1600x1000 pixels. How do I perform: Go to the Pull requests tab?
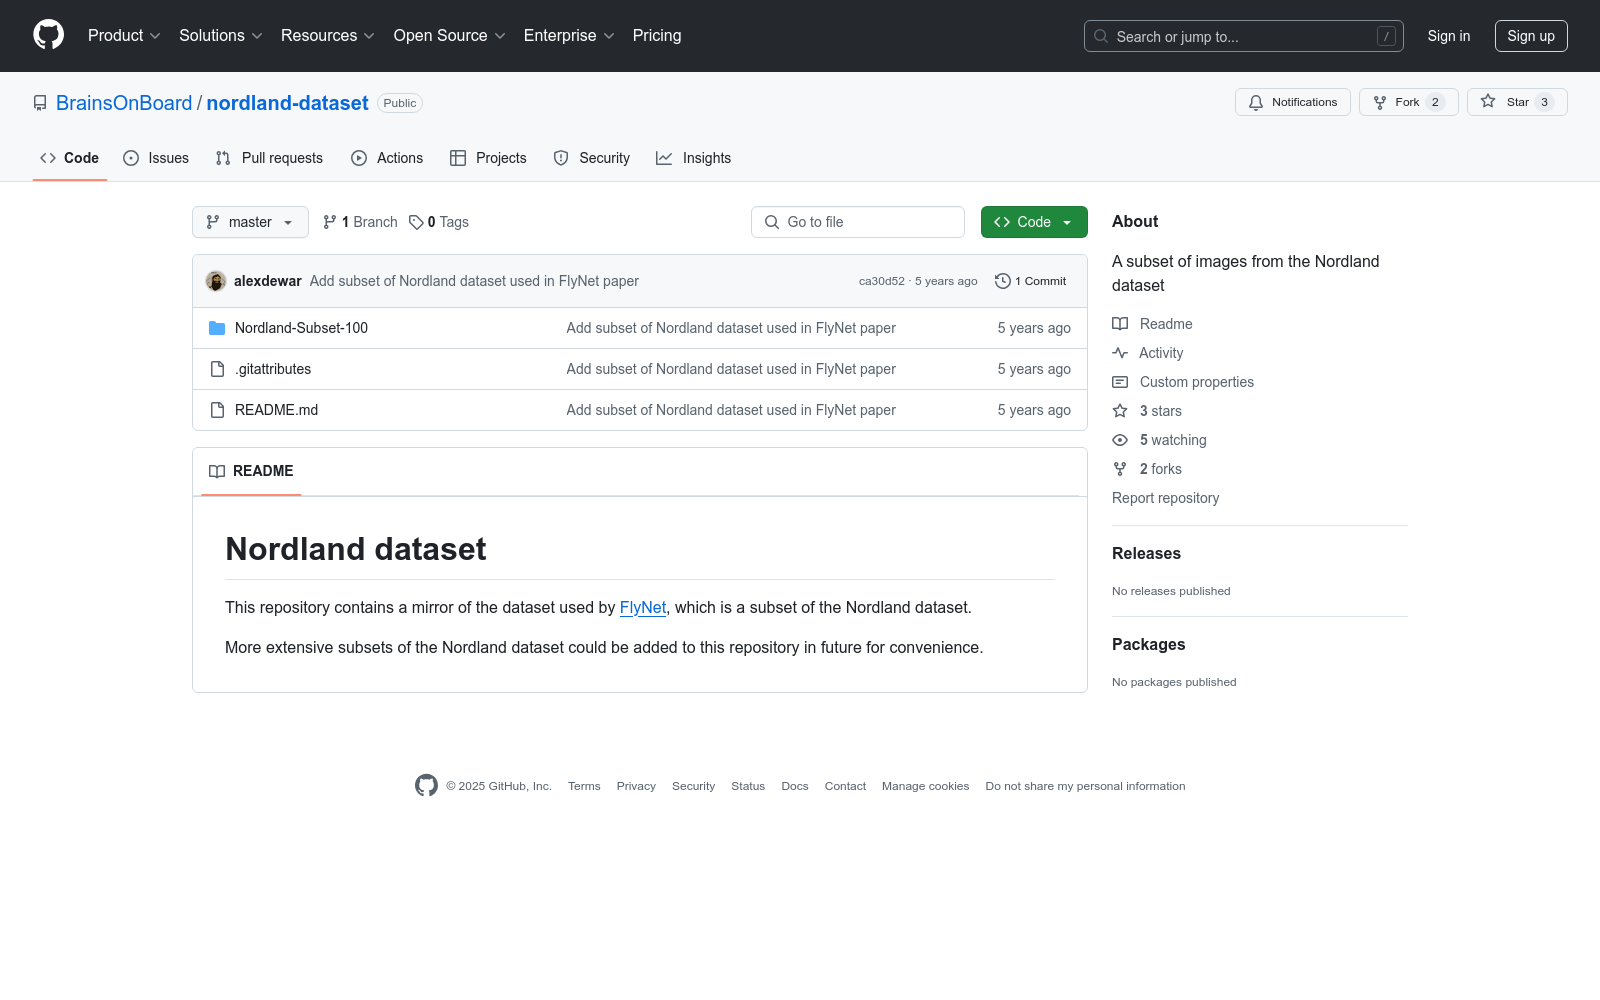[269, 158]
